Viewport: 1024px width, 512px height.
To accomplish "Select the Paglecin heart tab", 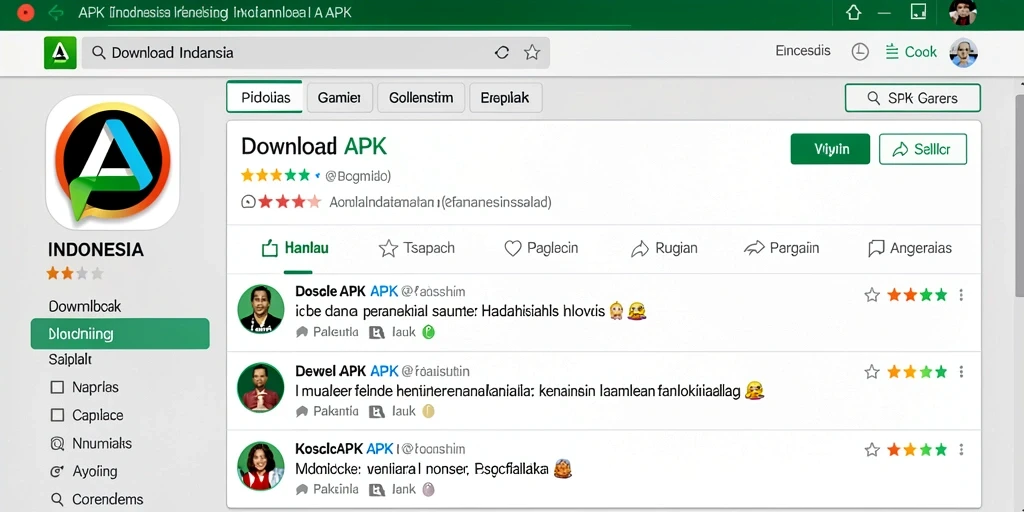I will pyautogui.click(x=541, y=248).
